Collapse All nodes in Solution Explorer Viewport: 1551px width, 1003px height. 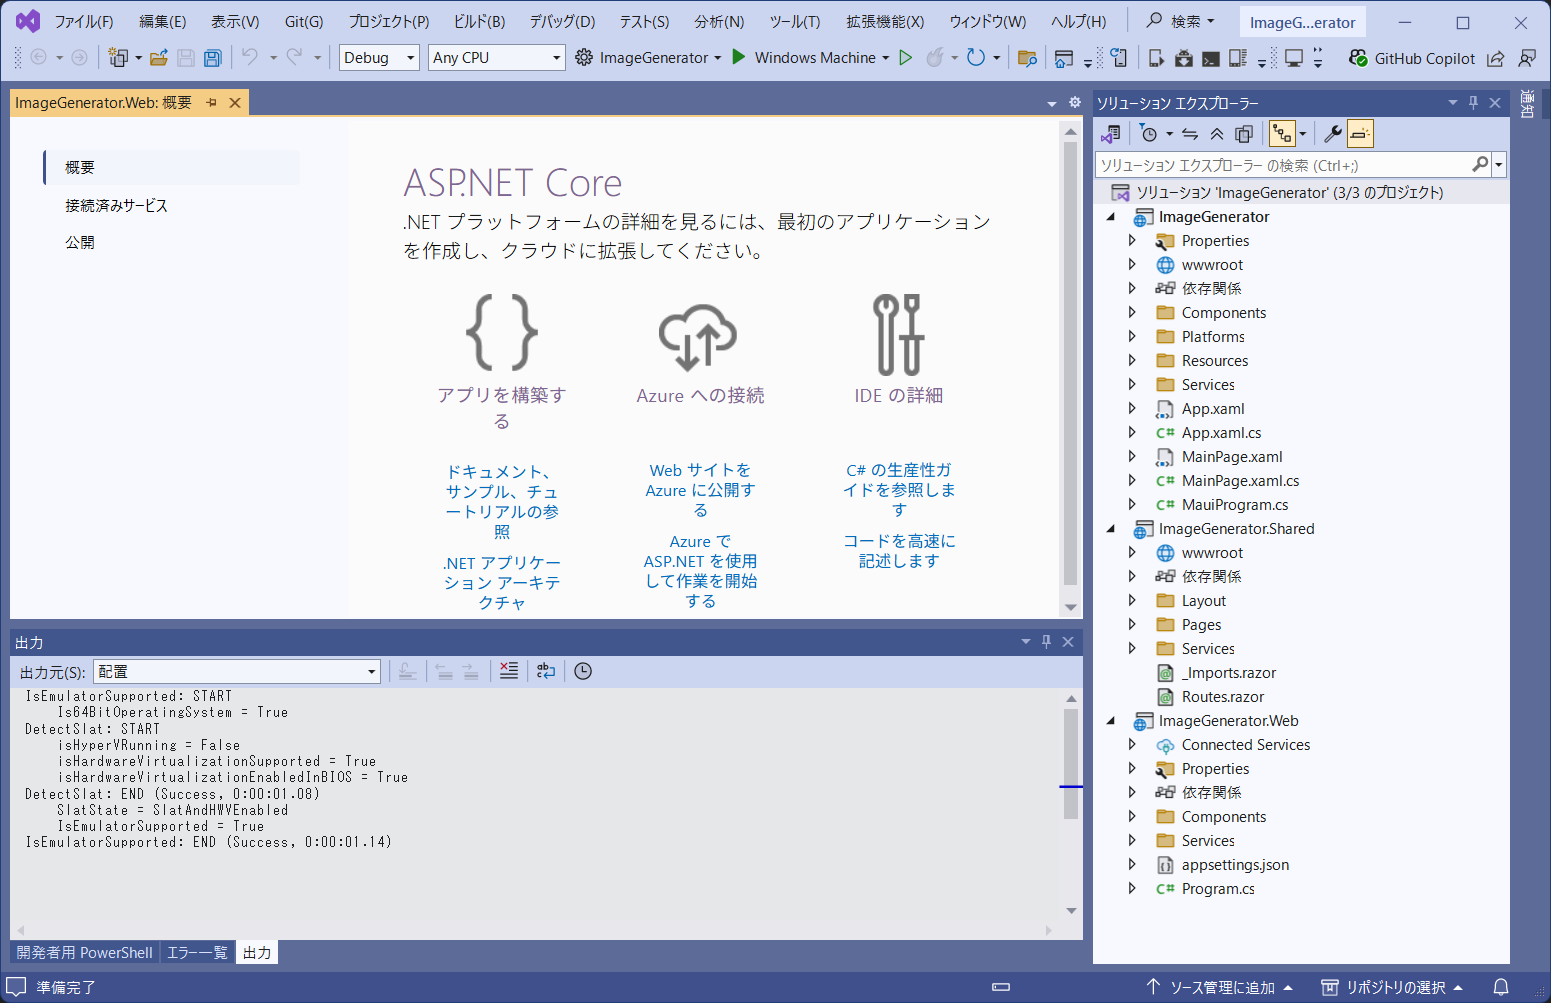(x=1217, y=134)
